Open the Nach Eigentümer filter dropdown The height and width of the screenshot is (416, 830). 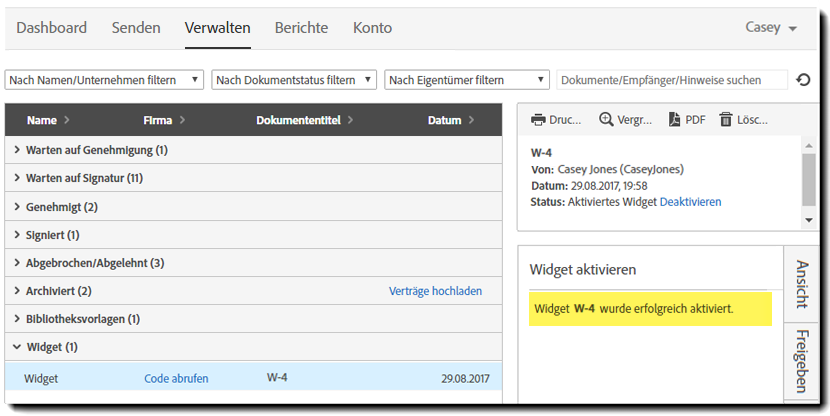(x=467, y=80)
